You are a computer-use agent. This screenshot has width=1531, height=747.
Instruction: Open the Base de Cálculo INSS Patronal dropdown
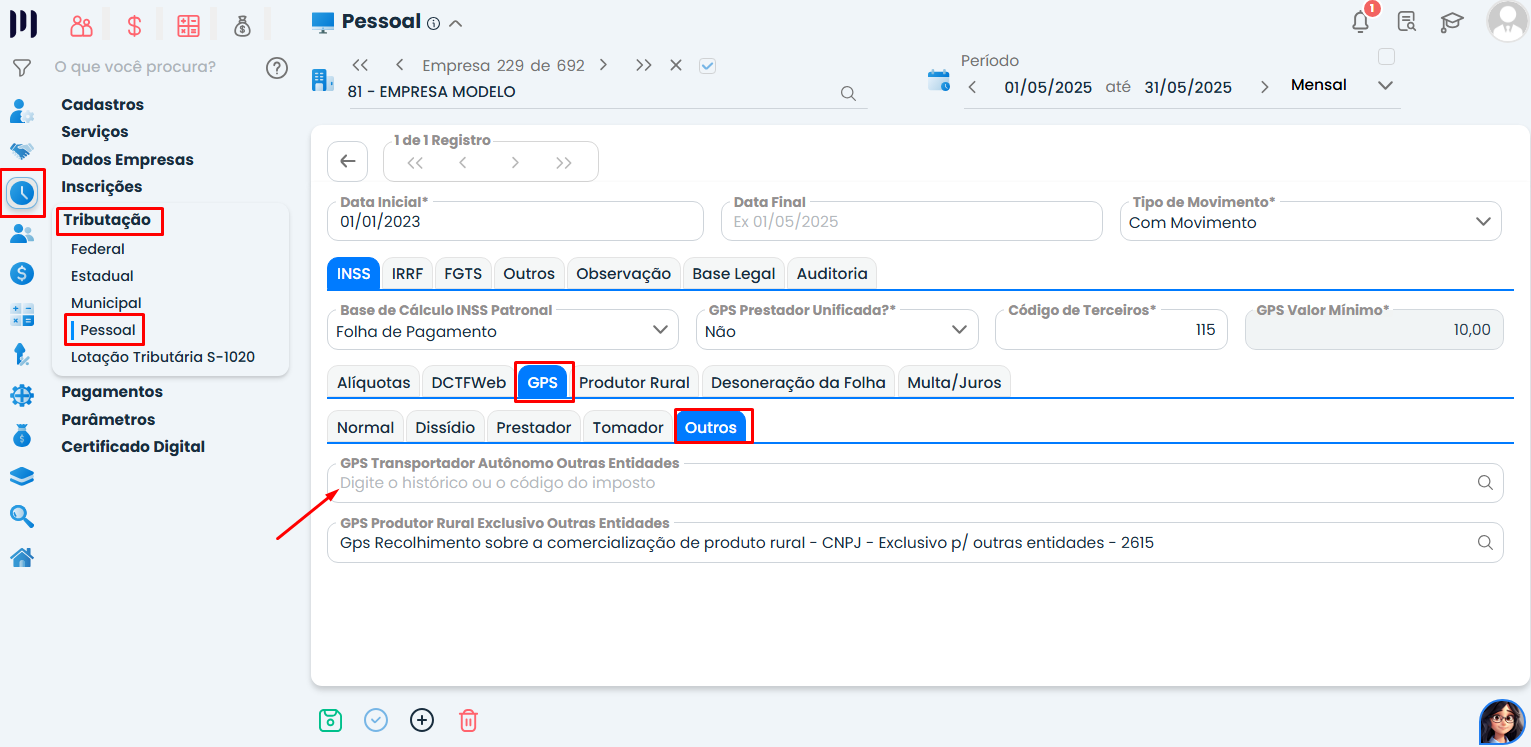click(659, 330)
